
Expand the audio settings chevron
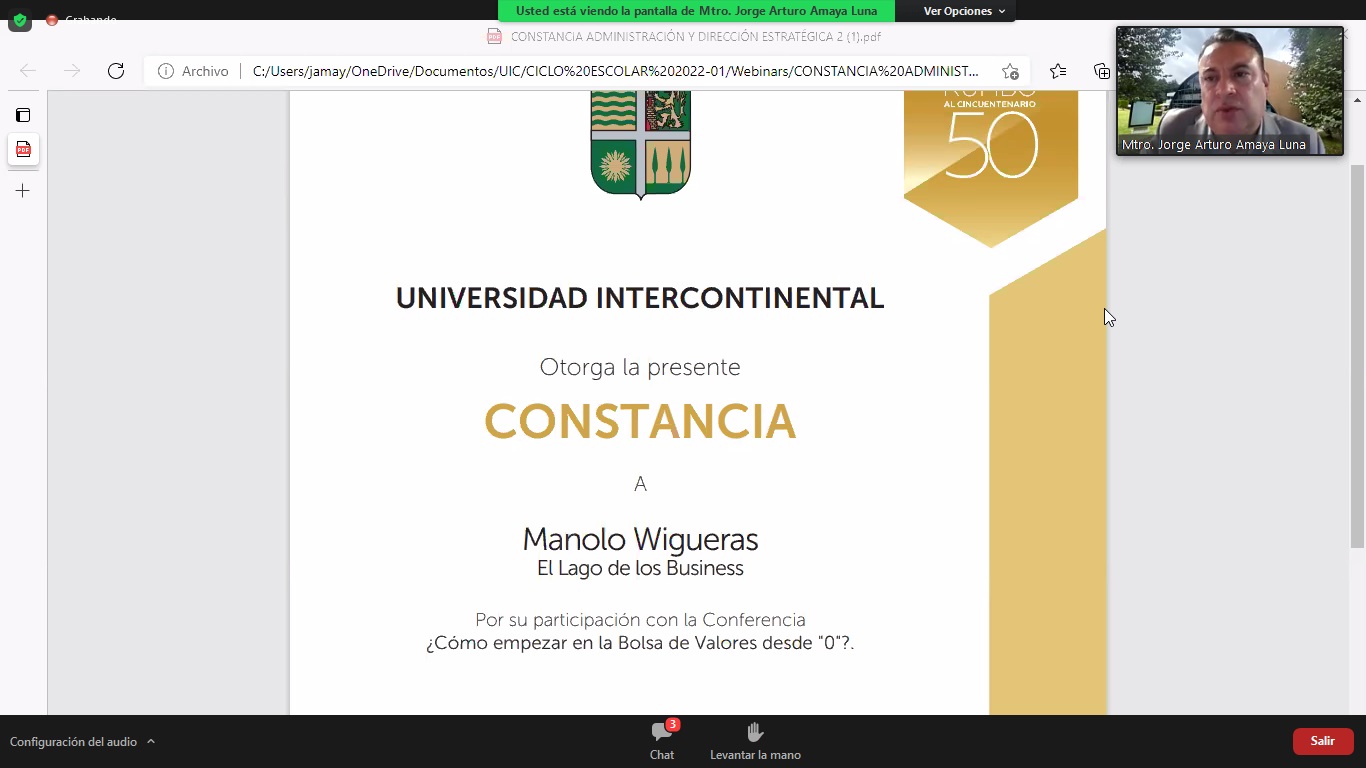(x=151, y=742)
